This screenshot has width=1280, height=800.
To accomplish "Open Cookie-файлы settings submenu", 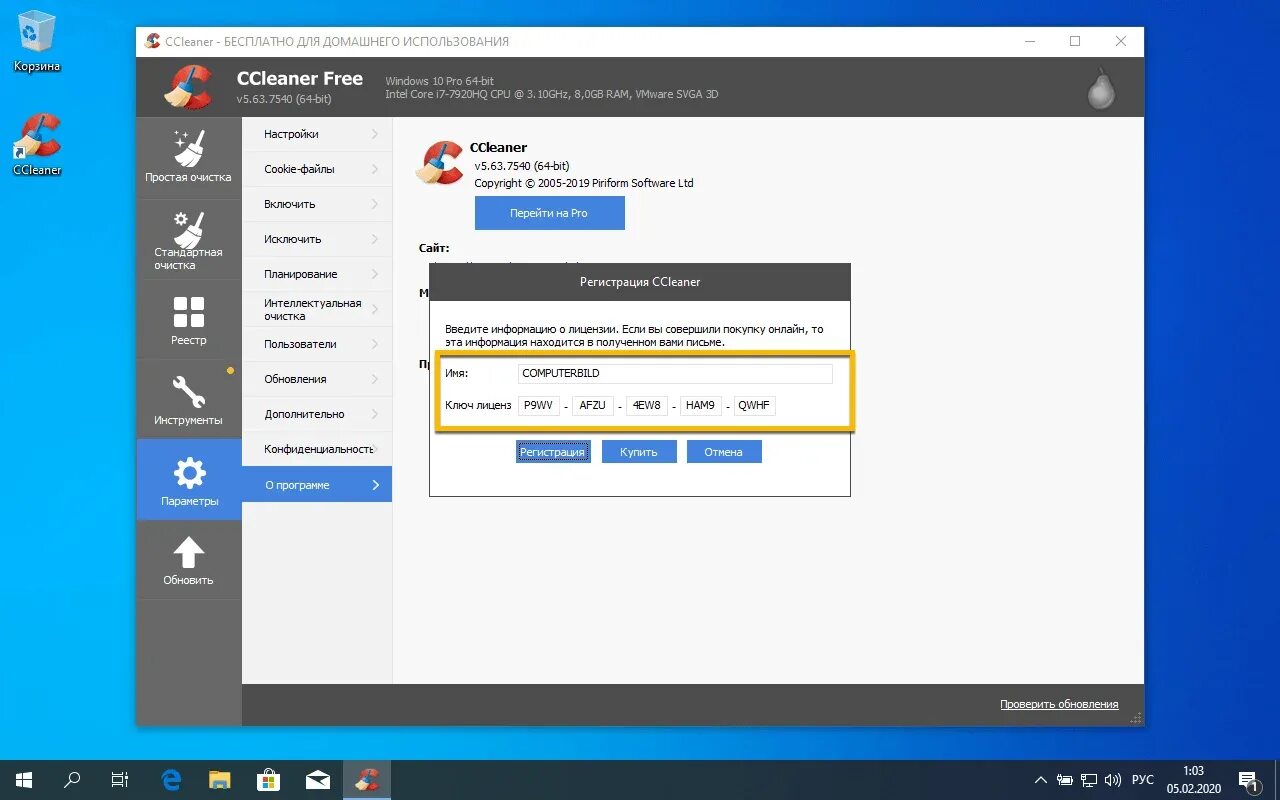I will click(317, 169).
